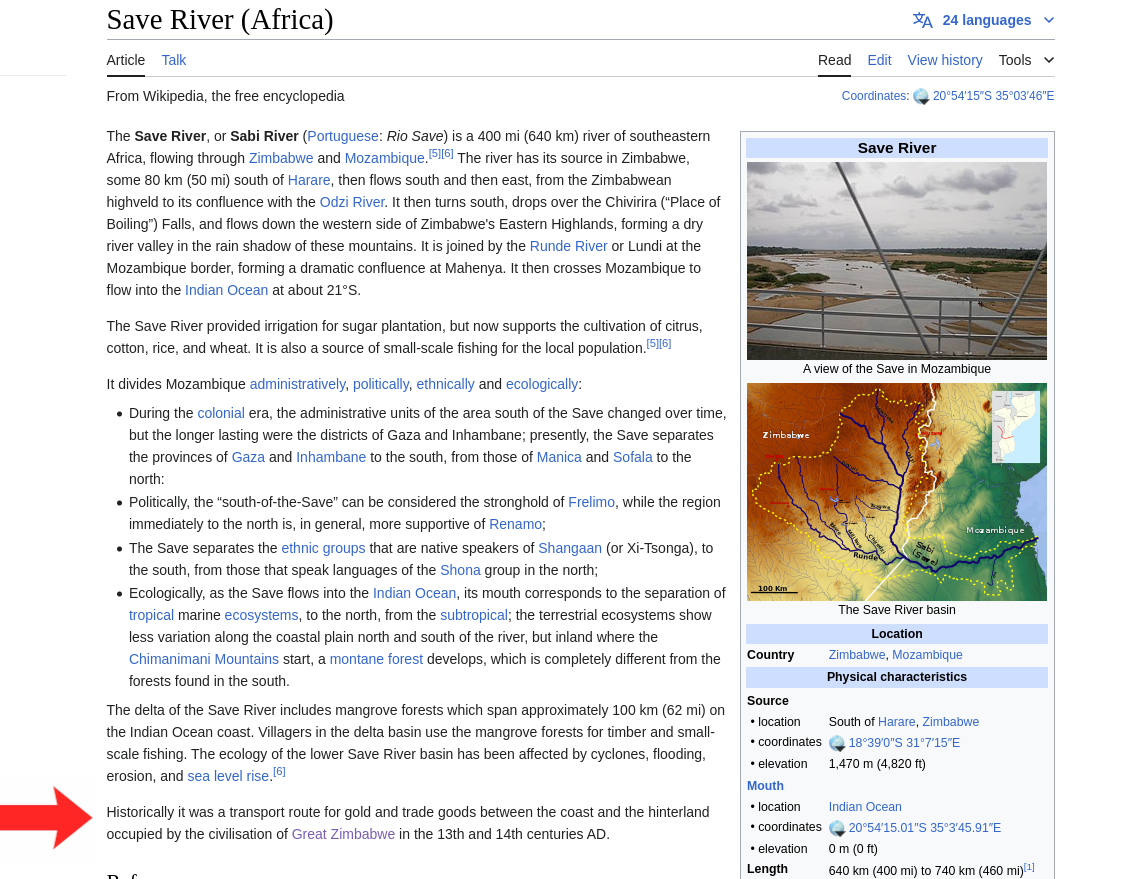Follow the Portuguese link
Screen dimensions: 1146x879
click(343, 136)
